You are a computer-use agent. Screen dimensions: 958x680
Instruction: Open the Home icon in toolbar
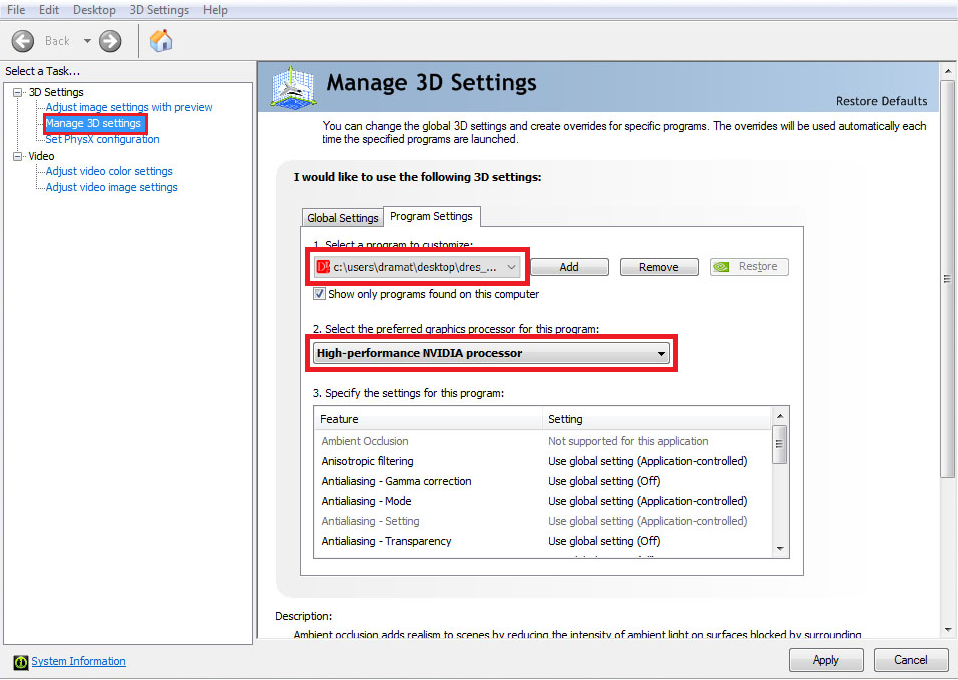tap(161, 41)
